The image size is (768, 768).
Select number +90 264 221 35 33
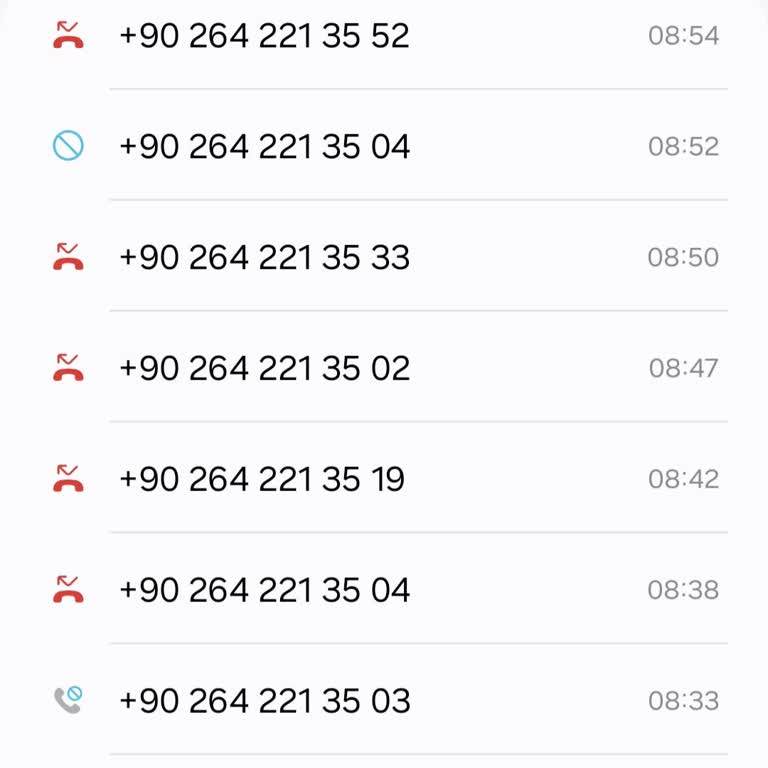click(264, 258)
